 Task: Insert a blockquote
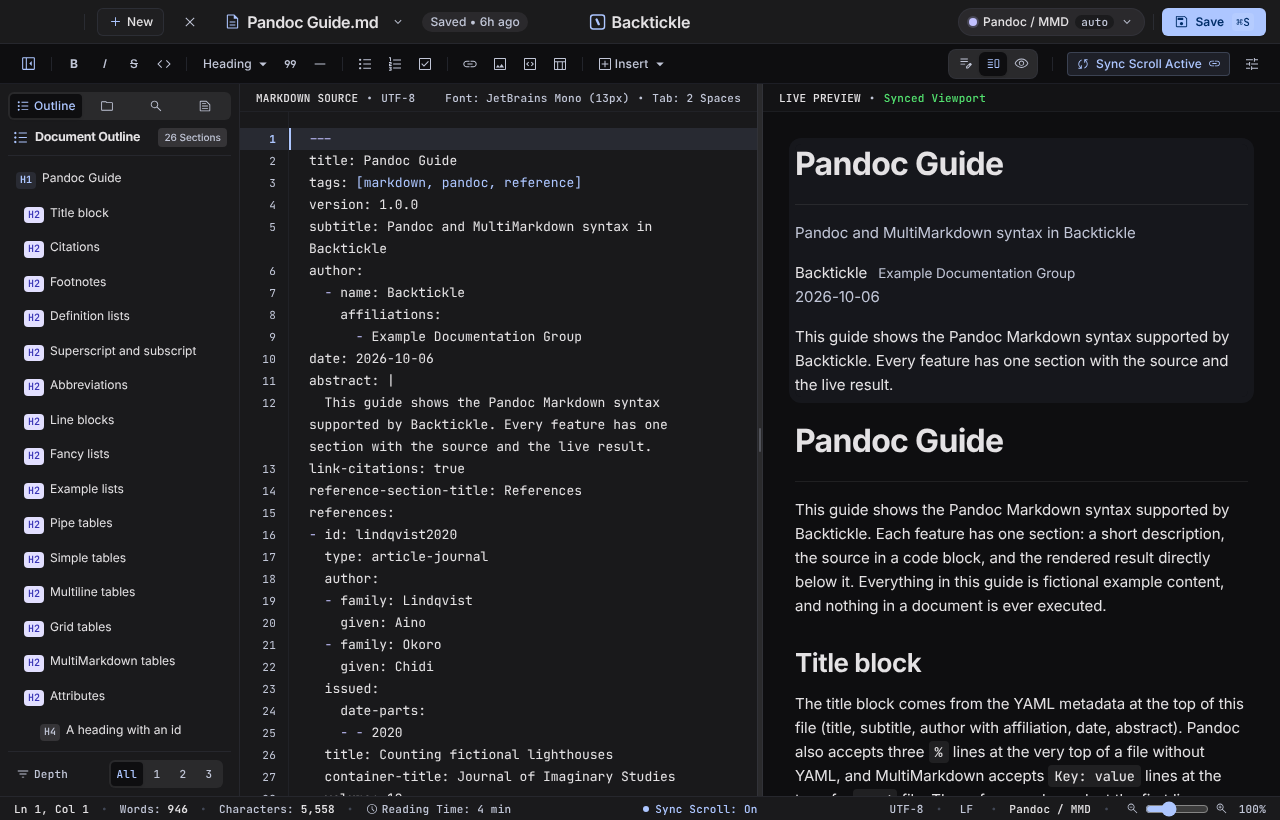(290, 64)
